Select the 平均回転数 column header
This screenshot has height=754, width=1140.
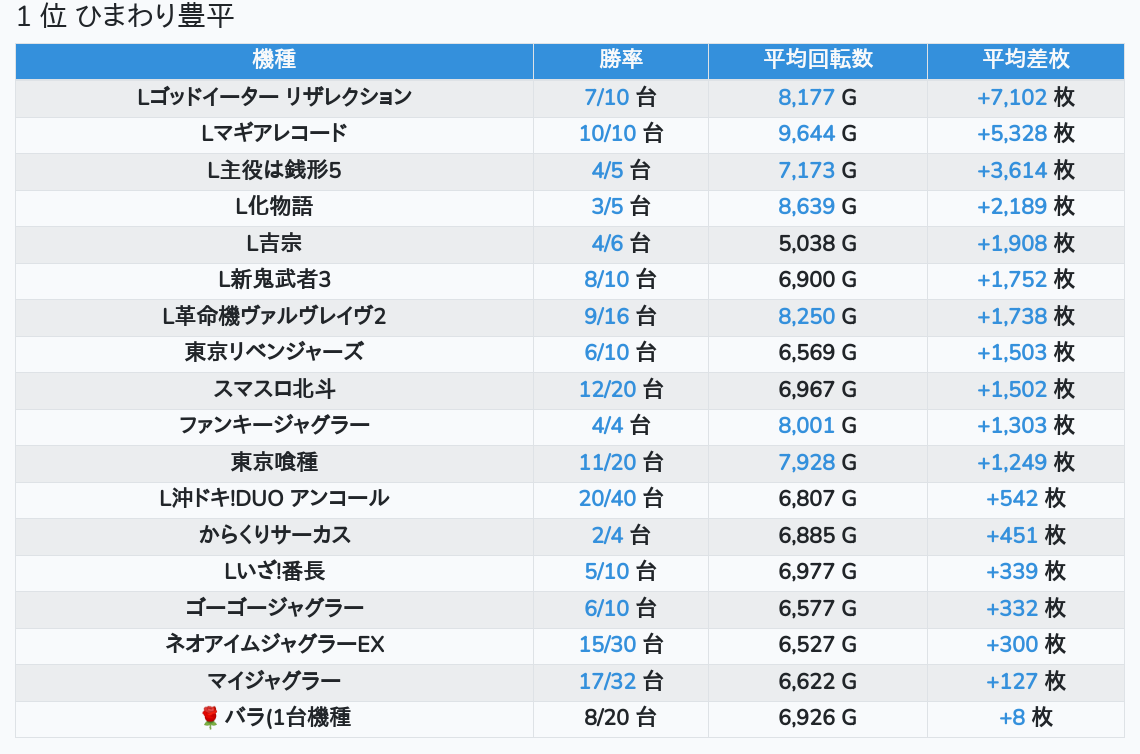818,59
